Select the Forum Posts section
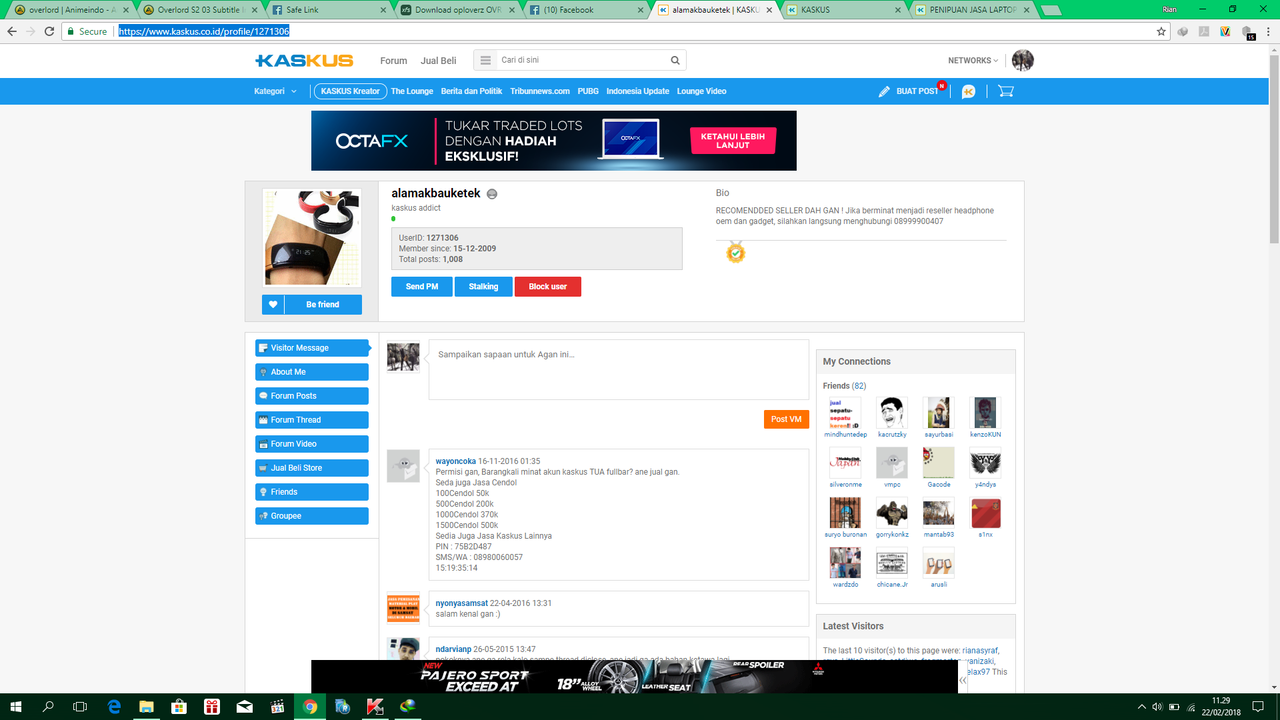Viewport: 1280px width, 720px height. tap(312, 396)
